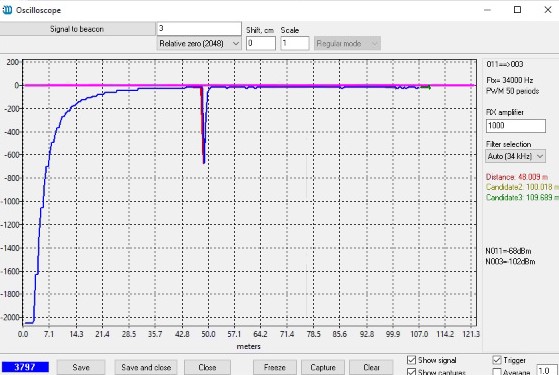Open the Regular mode dropdown
559x375 pixels.
tap(347, 43)
